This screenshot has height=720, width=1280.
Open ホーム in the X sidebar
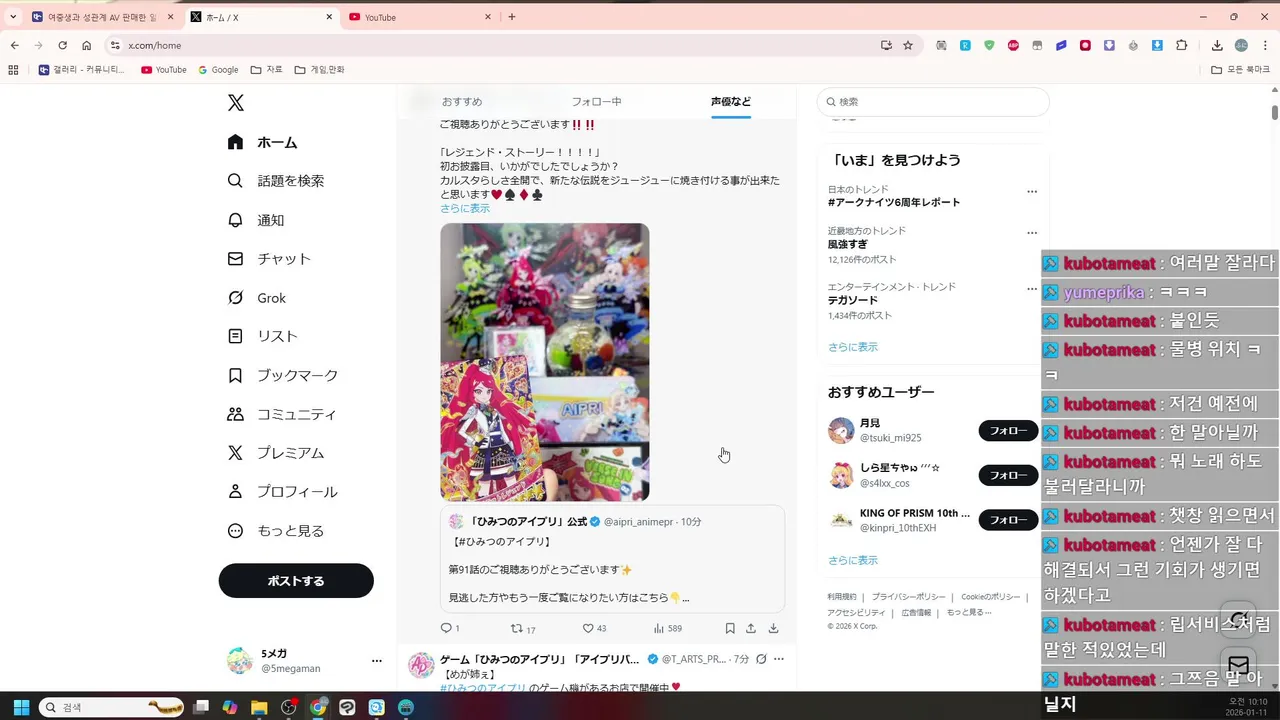(262, 142)
